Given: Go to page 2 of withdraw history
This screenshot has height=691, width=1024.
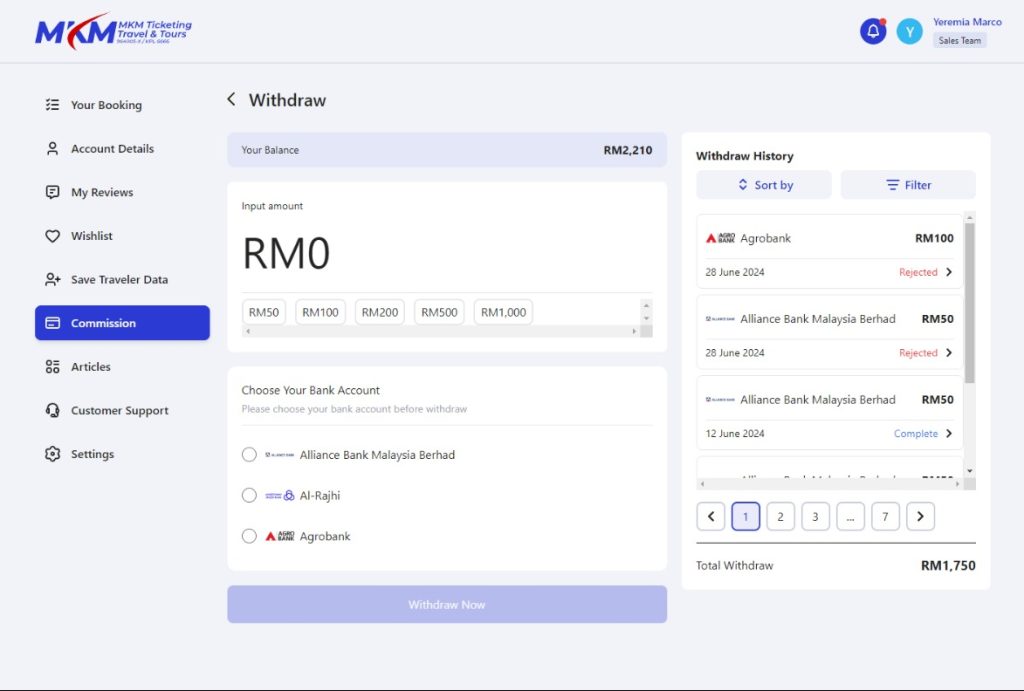Looking at the screenshot, I should tap(780, 516).
